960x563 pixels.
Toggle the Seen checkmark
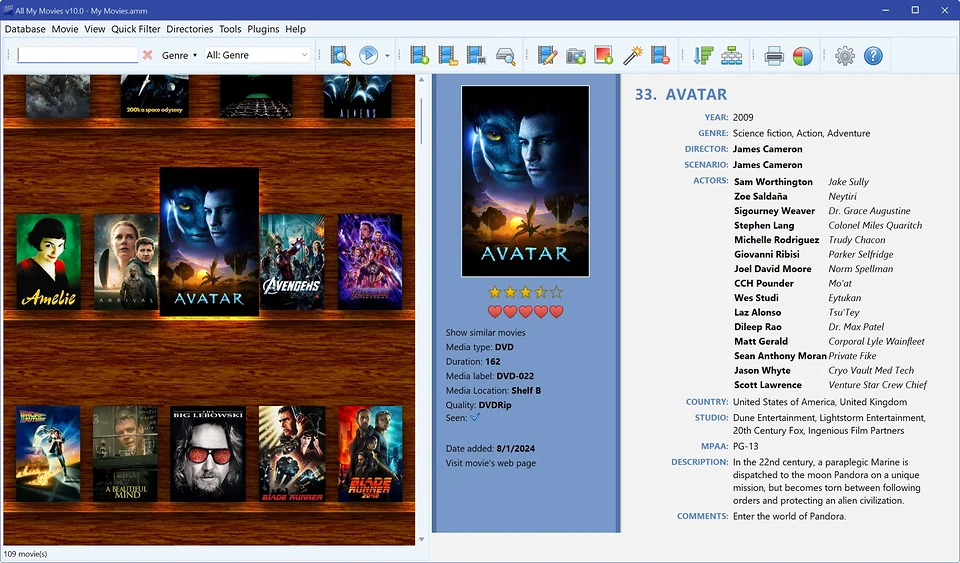click(475, 417)
